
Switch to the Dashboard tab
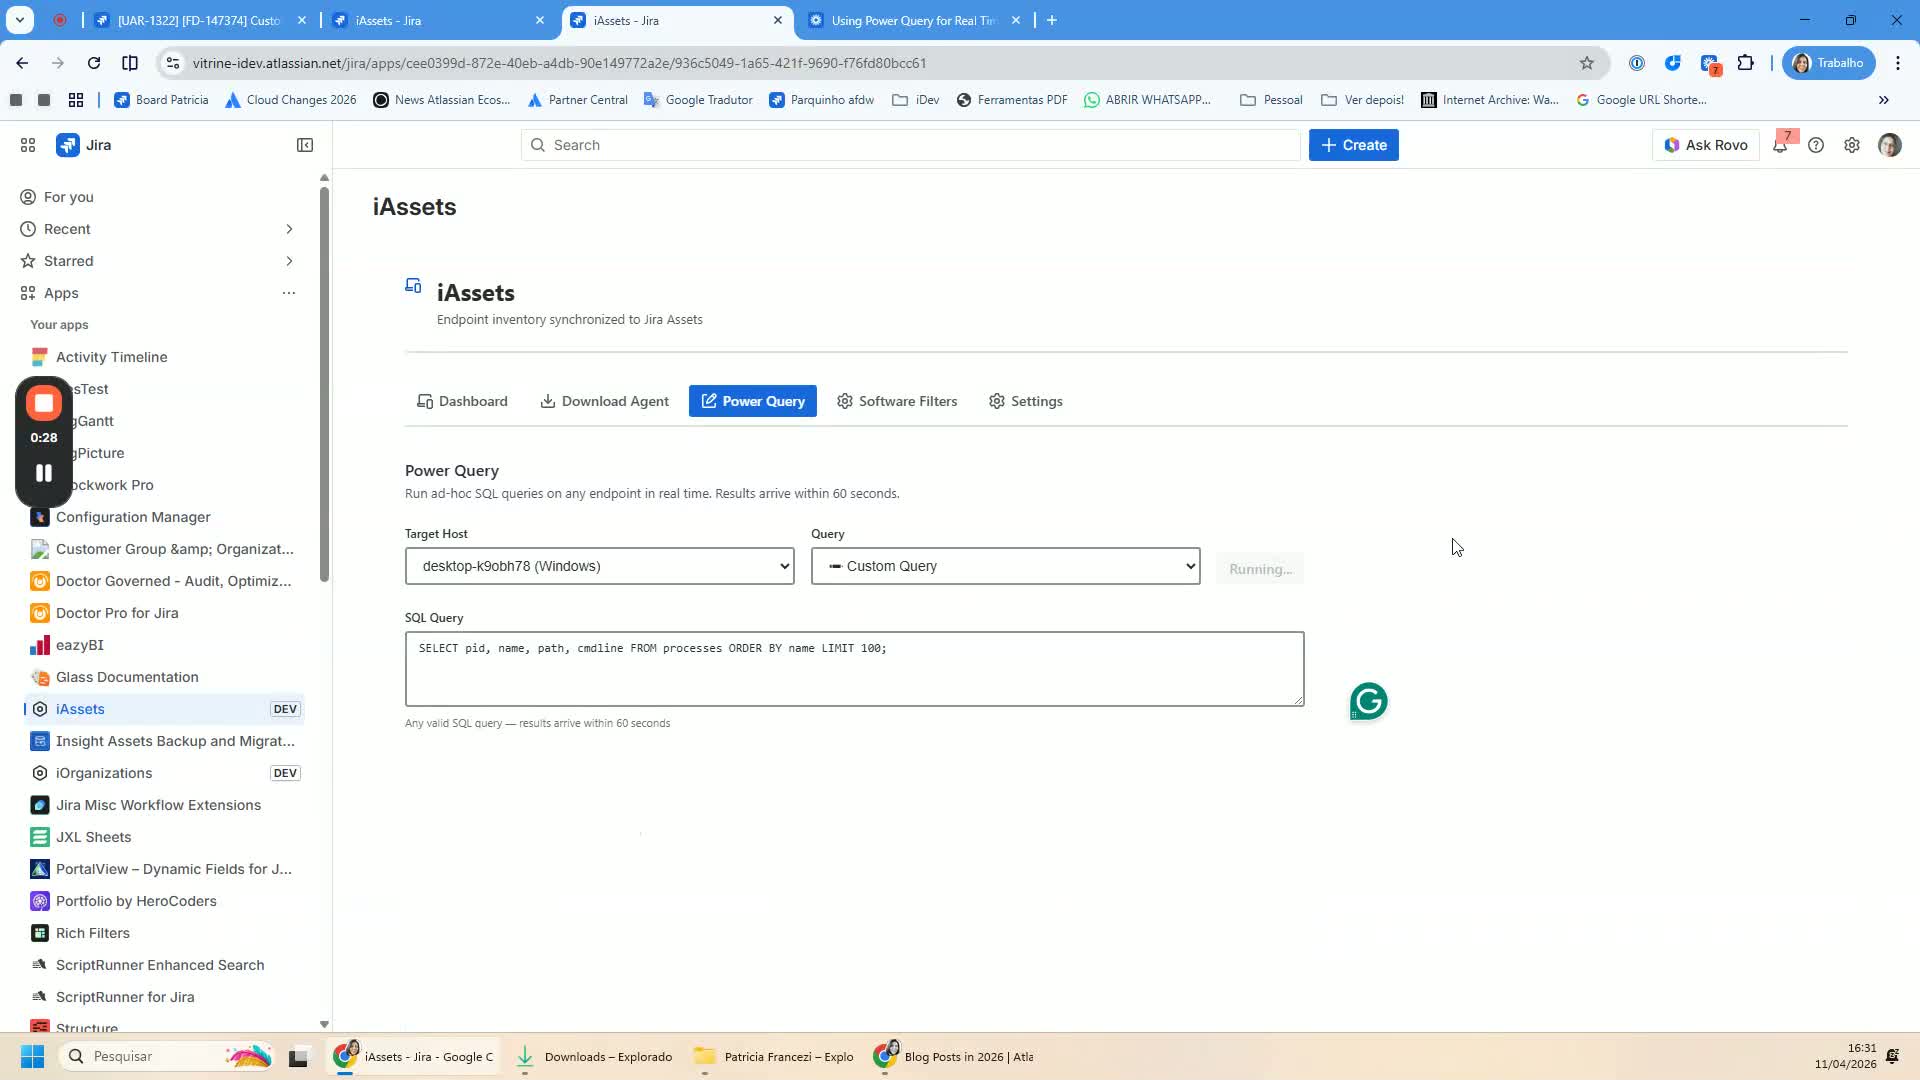(462, 401)
